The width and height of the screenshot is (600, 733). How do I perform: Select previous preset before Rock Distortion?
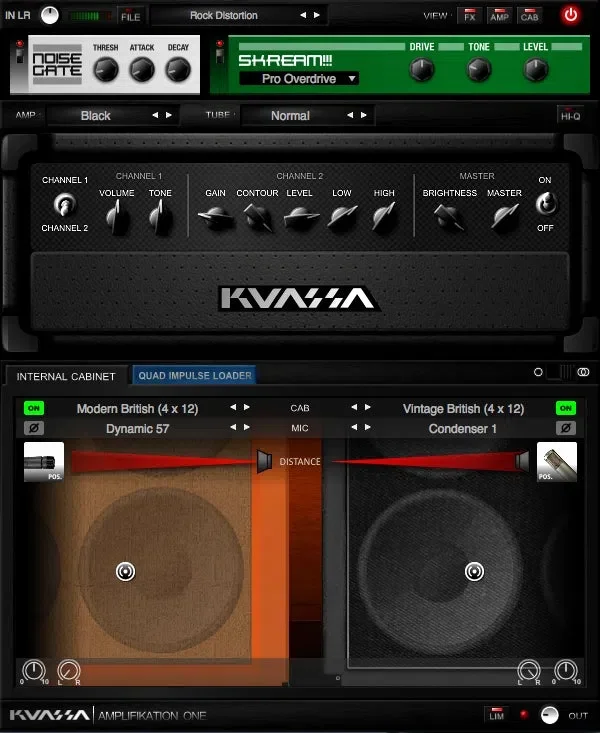(x=303, y=15)
